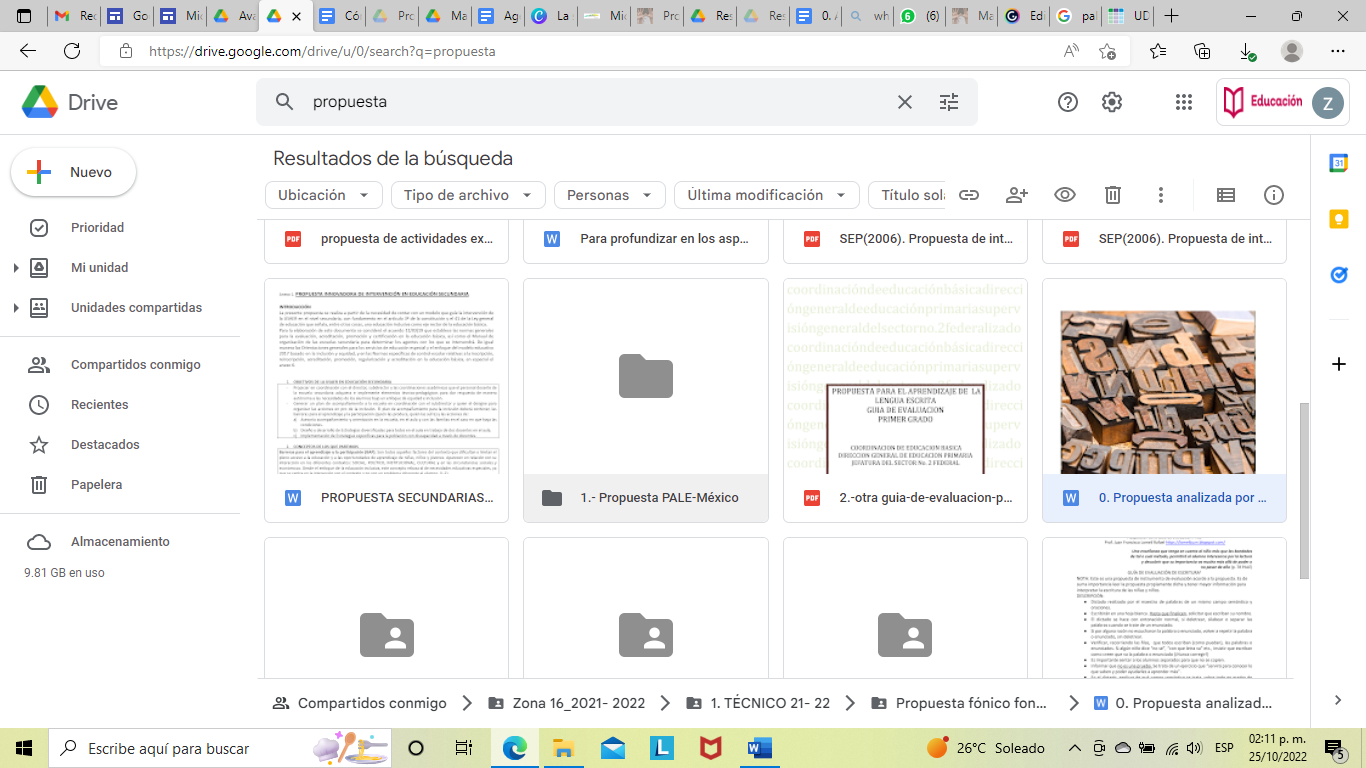Open the Google apps grid

tap(1184, 102)
